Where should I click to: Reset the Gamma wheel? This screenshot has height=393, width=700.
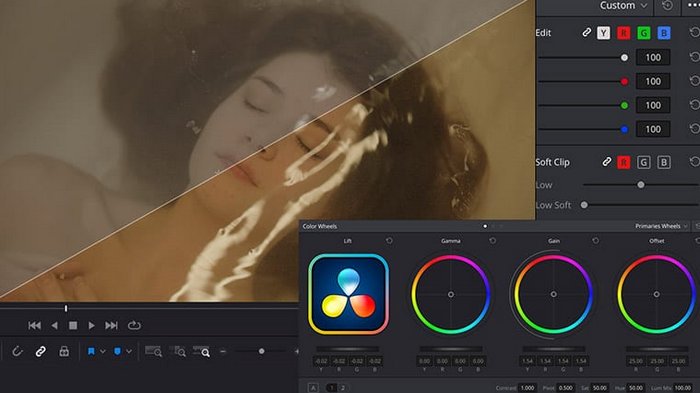492,241
